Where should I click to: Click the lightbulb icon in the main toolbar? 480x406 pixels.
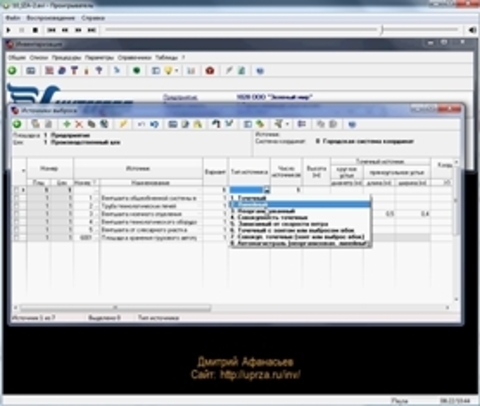[169, 71]
